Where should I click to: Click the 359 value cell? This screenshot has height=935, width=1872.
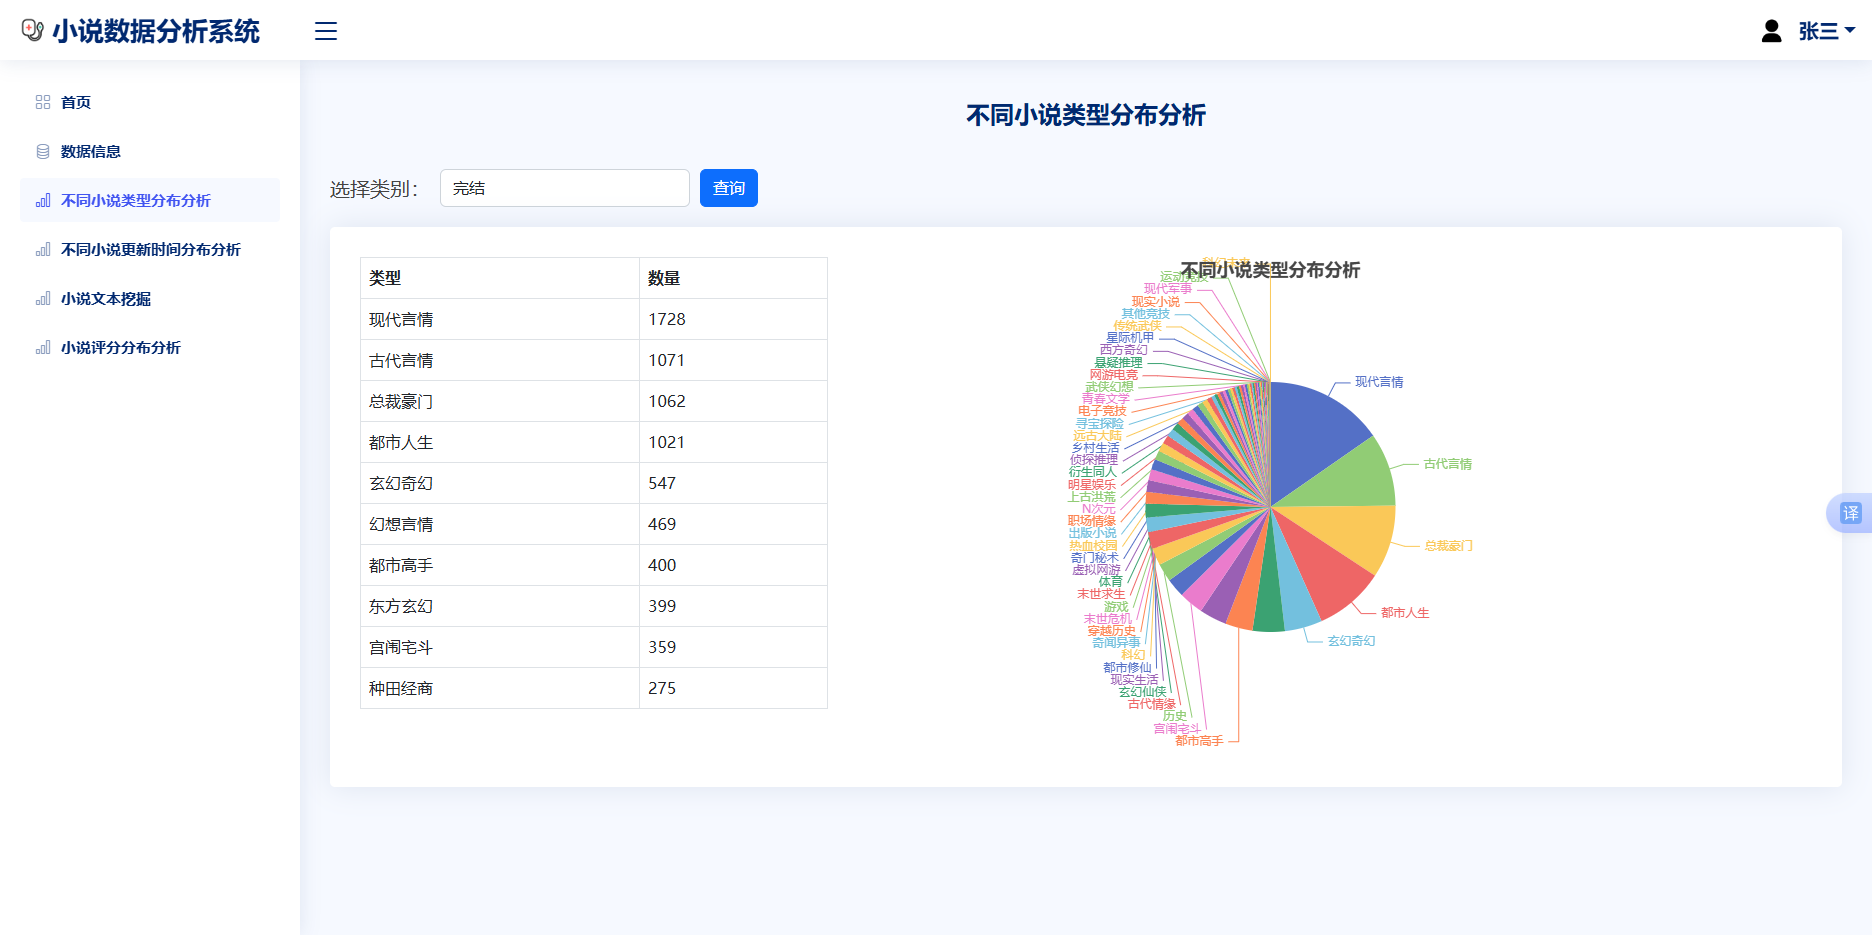coord(733,647)
